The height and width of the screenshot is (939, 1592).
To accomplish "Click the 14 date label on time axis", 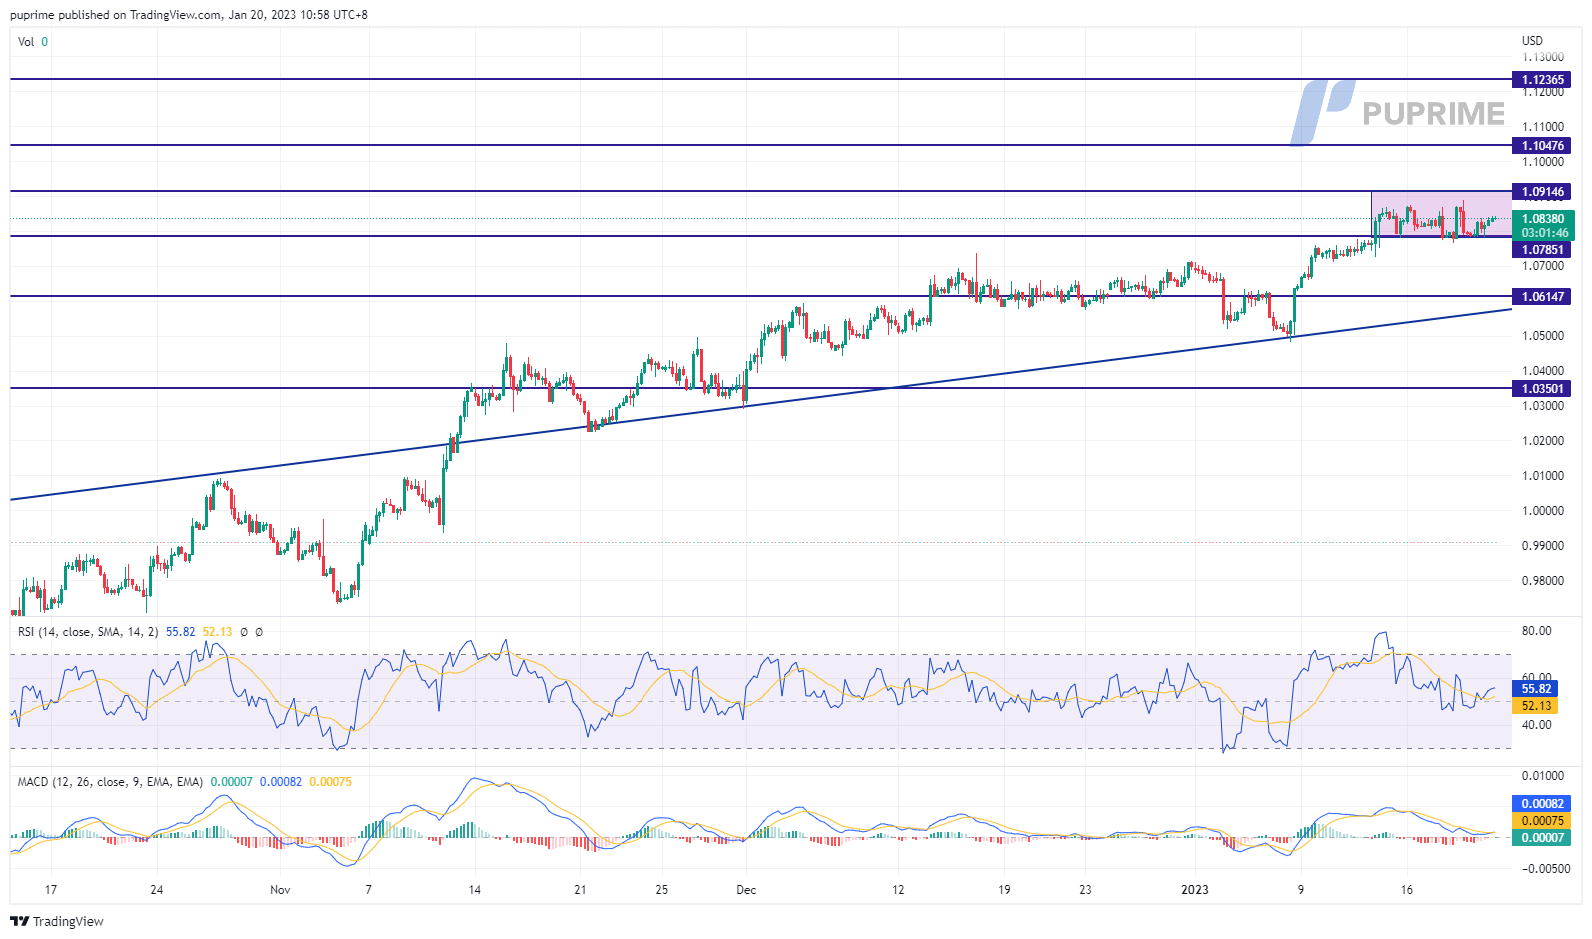I will pos(475,890).
